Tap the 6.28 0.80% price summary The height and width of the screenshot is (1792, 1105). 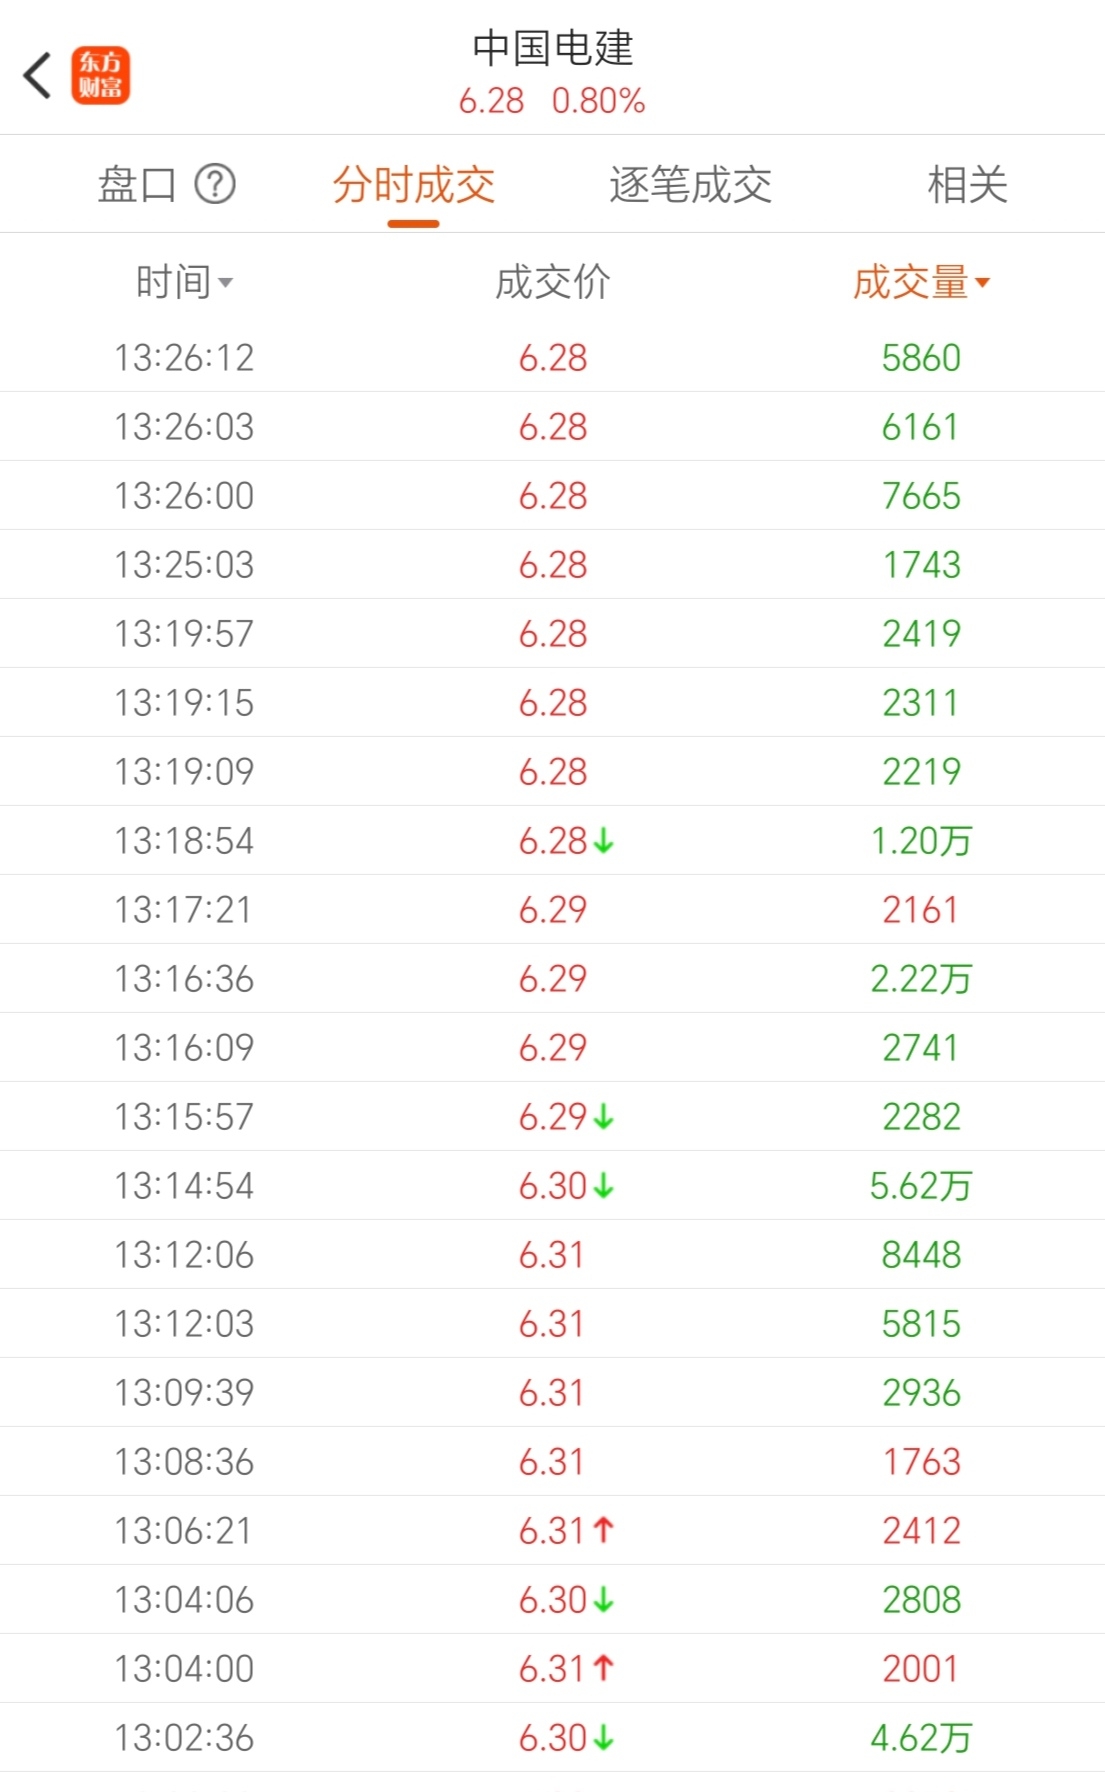(x=552, y=101)
